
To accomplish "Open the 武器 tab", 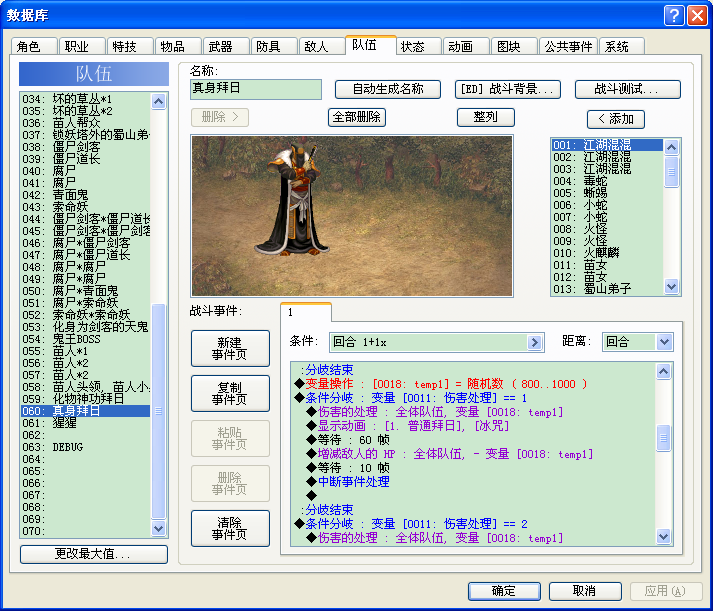I will [x=226, y=46].
